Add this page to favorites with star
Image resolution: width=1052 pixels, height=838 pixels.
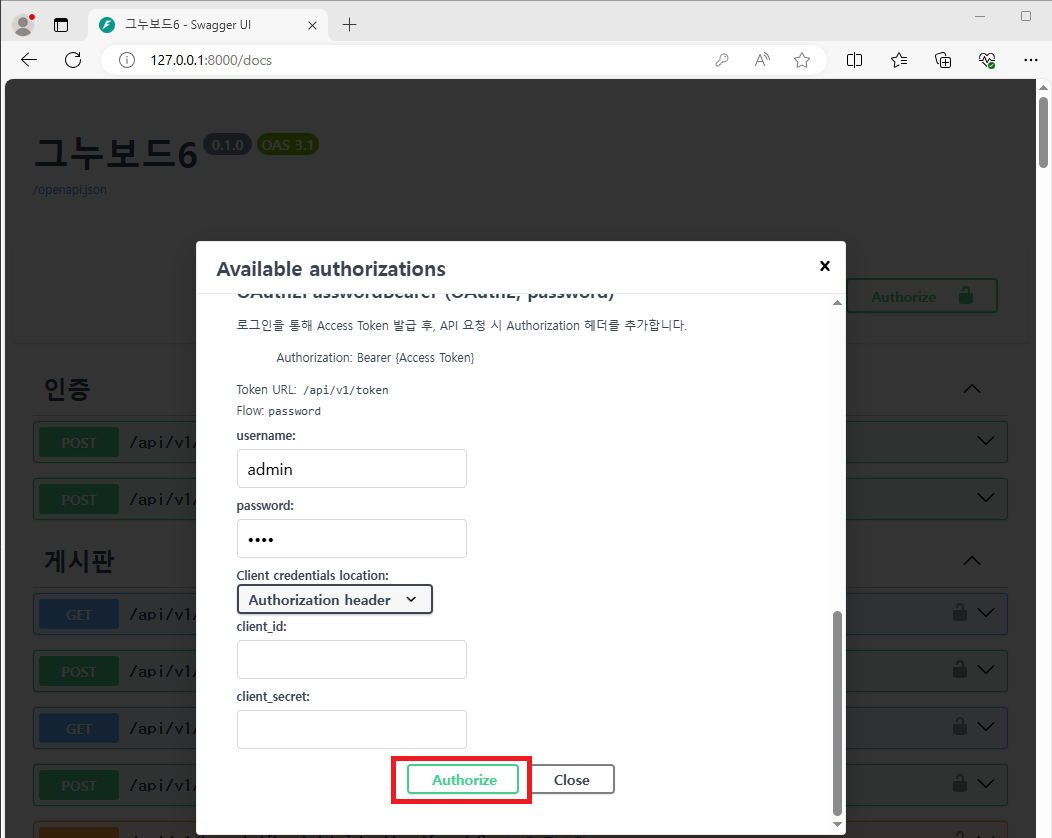802,60
